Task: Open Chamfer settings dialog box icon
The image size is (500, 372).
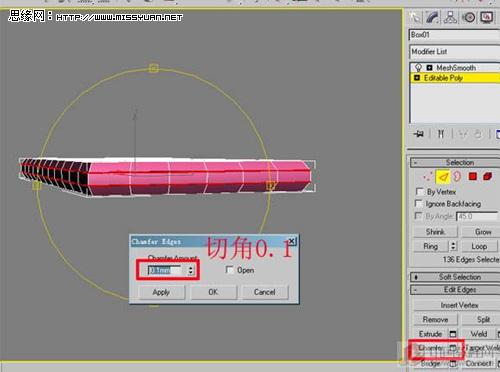Action: [453, 348]
